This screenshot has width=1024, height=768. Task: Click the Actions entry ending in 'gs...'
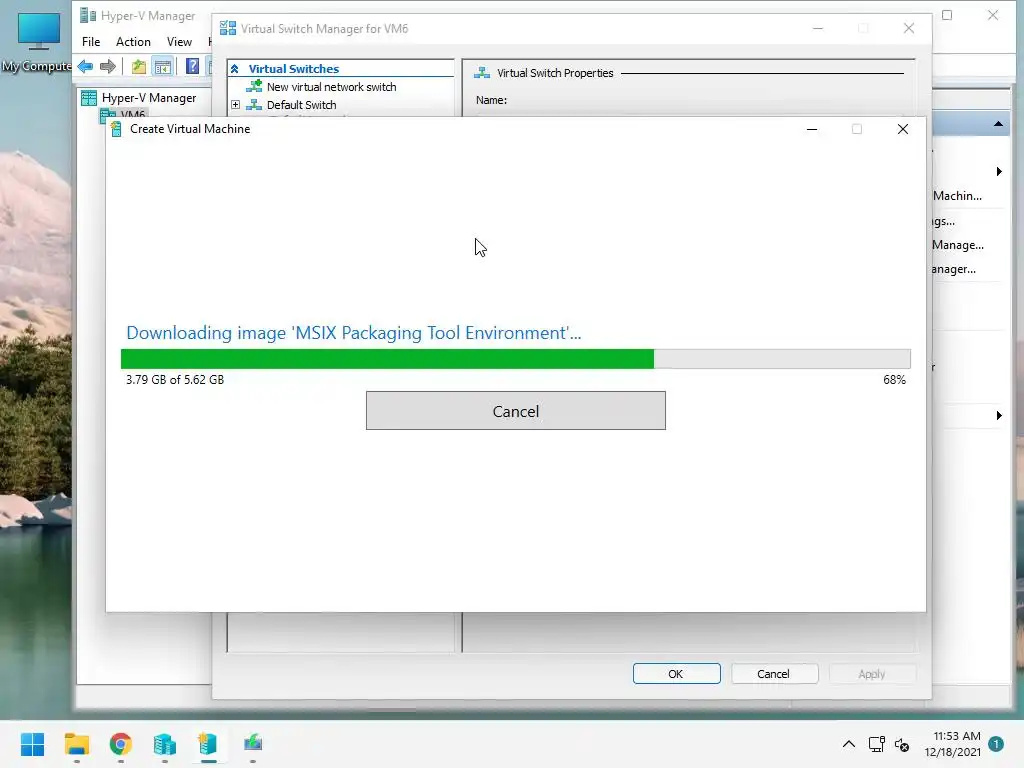click(944, 221)
